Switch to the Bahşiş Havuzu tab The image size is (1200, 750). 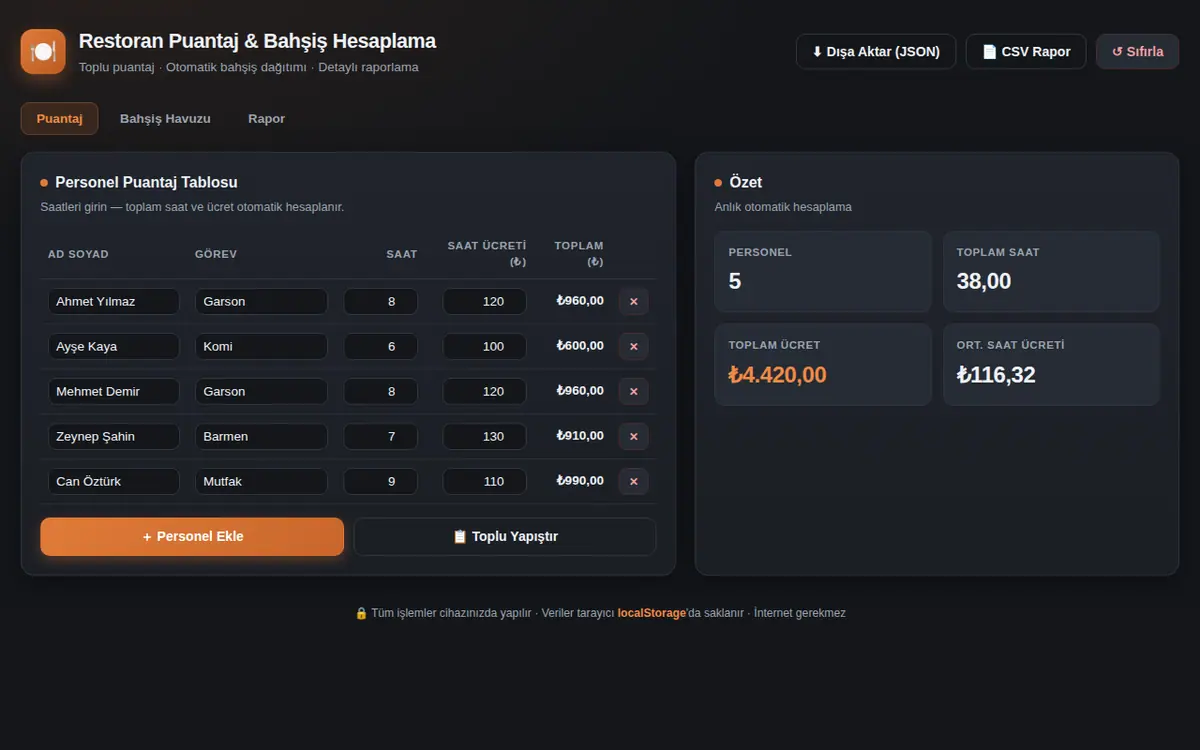pyautogui.click(x=165, y=118)
